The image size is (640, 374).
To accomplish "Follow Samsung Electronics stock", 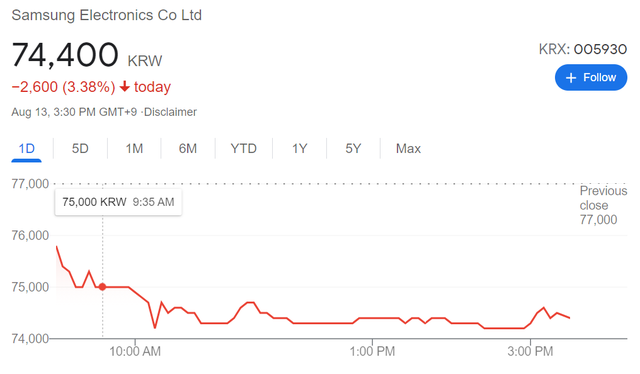I will coord(591,78).
